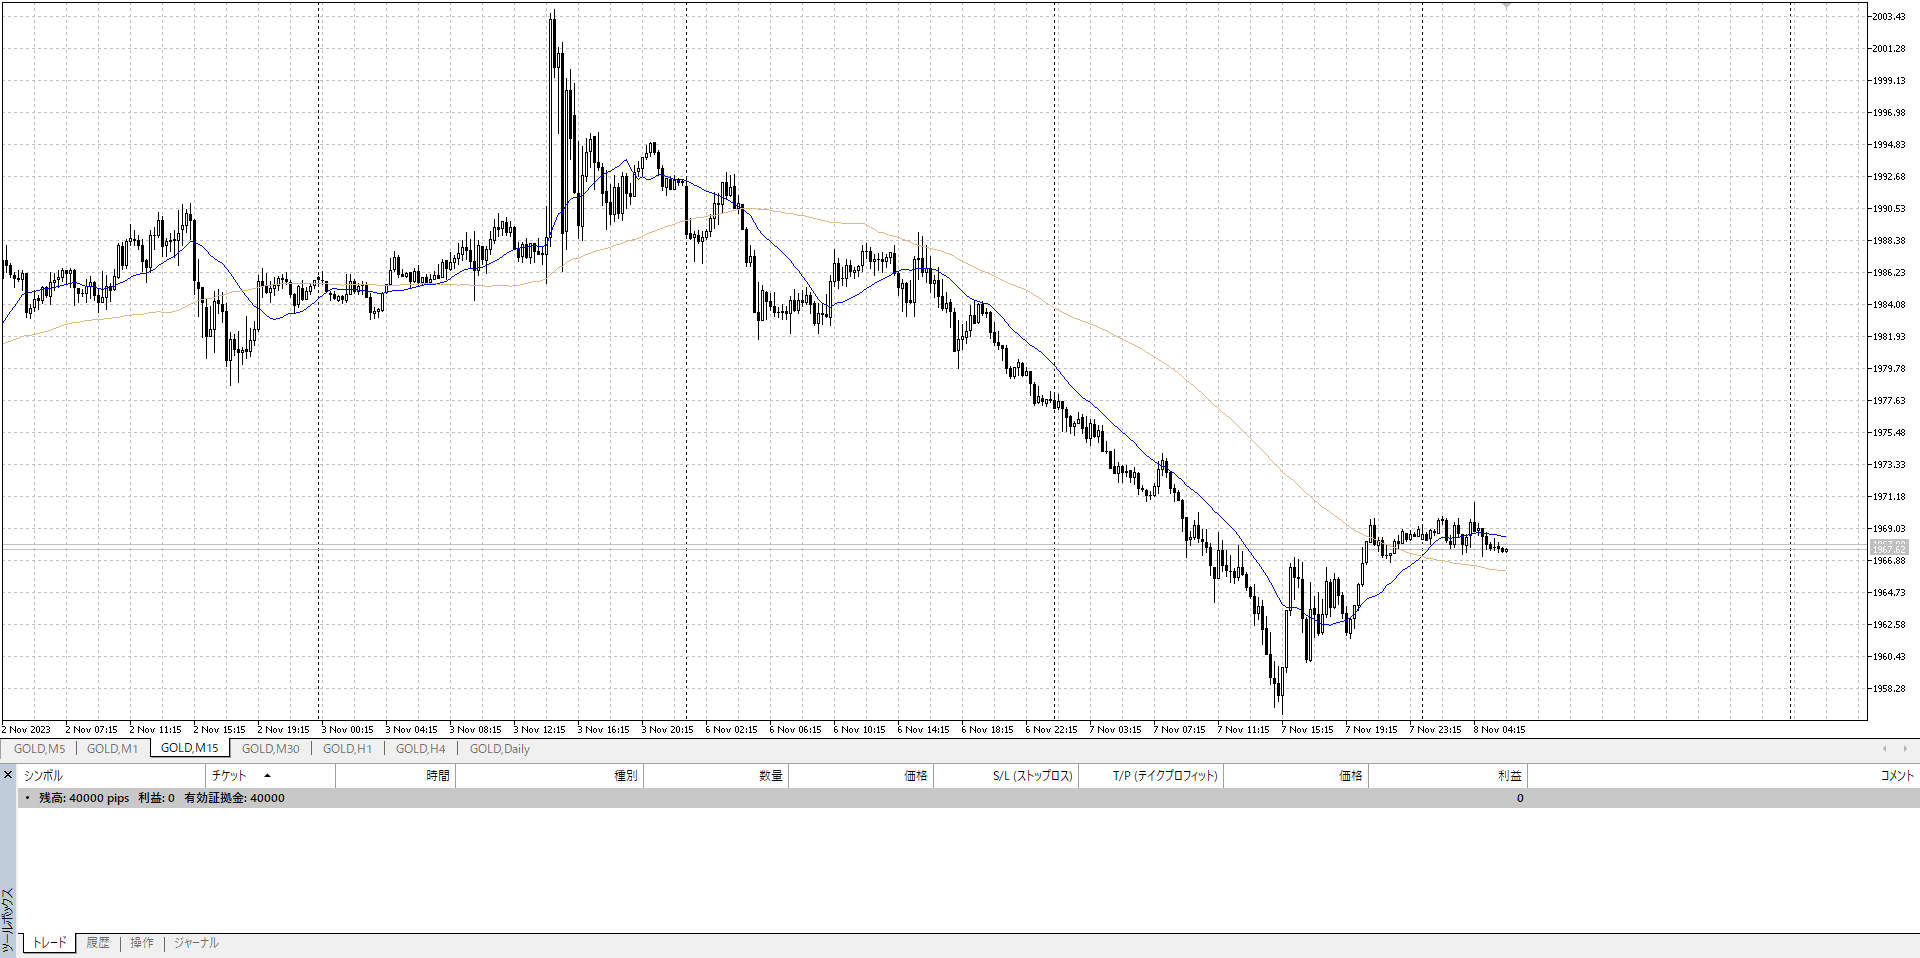The width and height of the screenshot is (1920, 958).
Task: Open the 履歴 history tab
Action: [x=98, y=943]
